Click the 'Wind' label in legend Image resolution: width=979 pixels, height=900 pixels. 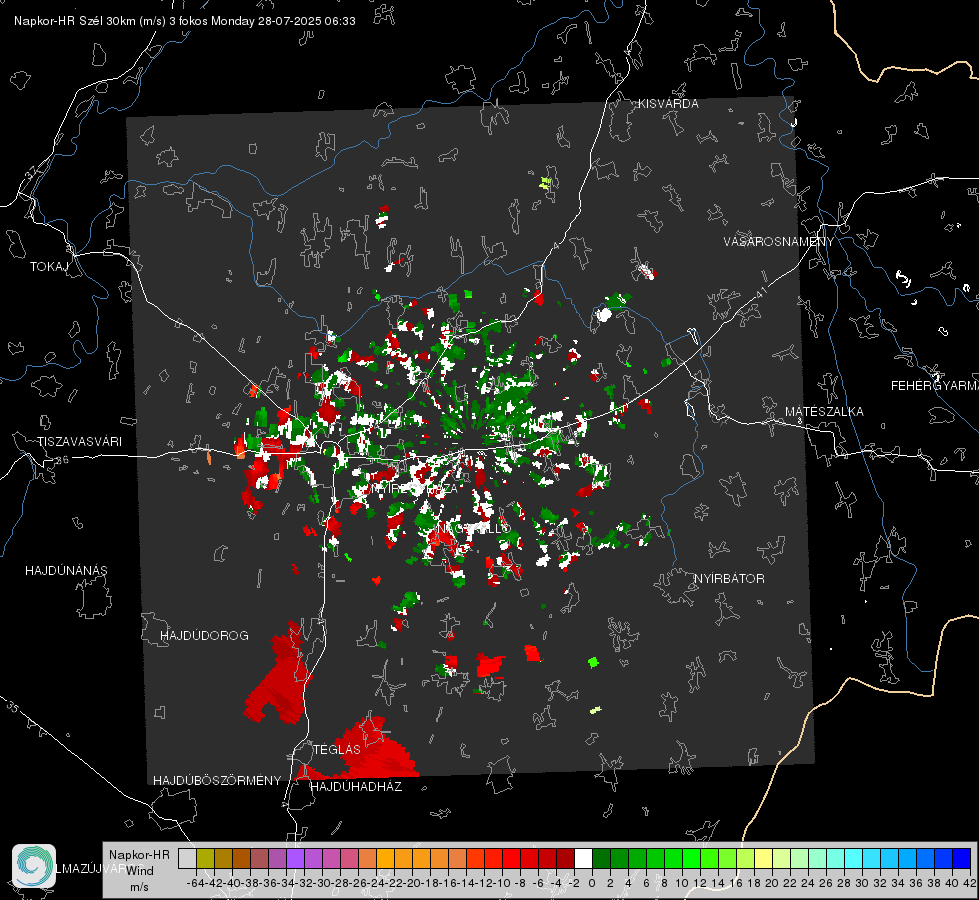[x=140, y=870]
